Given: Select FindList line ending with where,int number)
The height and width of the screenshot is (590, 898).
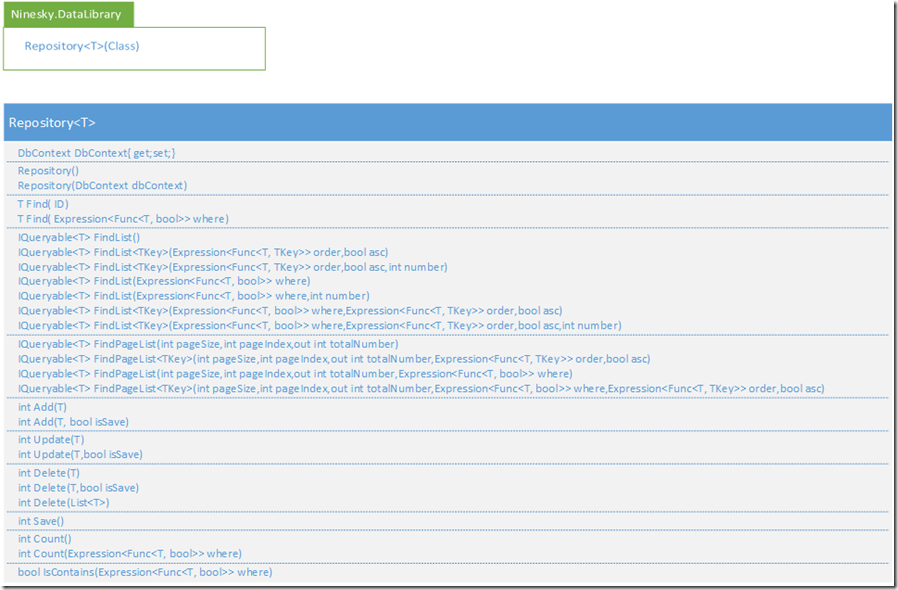Looking at the screenshot, I should (194, 296).
